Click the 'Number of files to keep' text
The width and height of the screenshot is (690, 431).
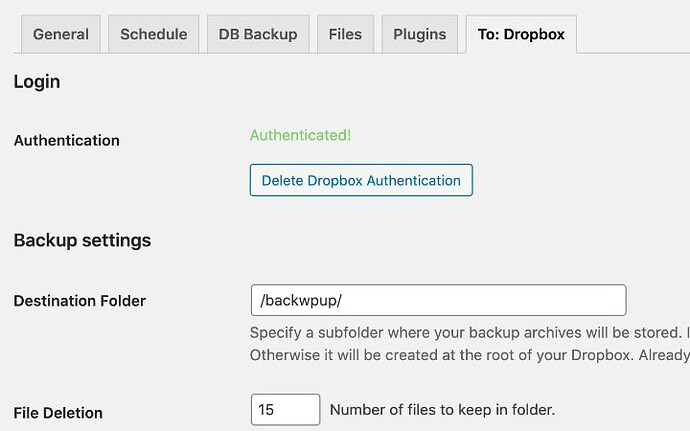tap(442, 410)
